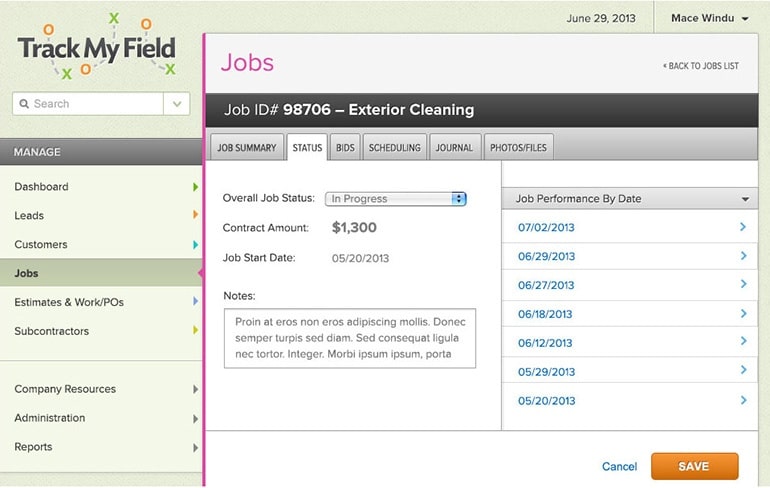Expand the Job Performance By Date dropdown
The height and width of the screenshot is (488, 770).
tap(745, 199)
